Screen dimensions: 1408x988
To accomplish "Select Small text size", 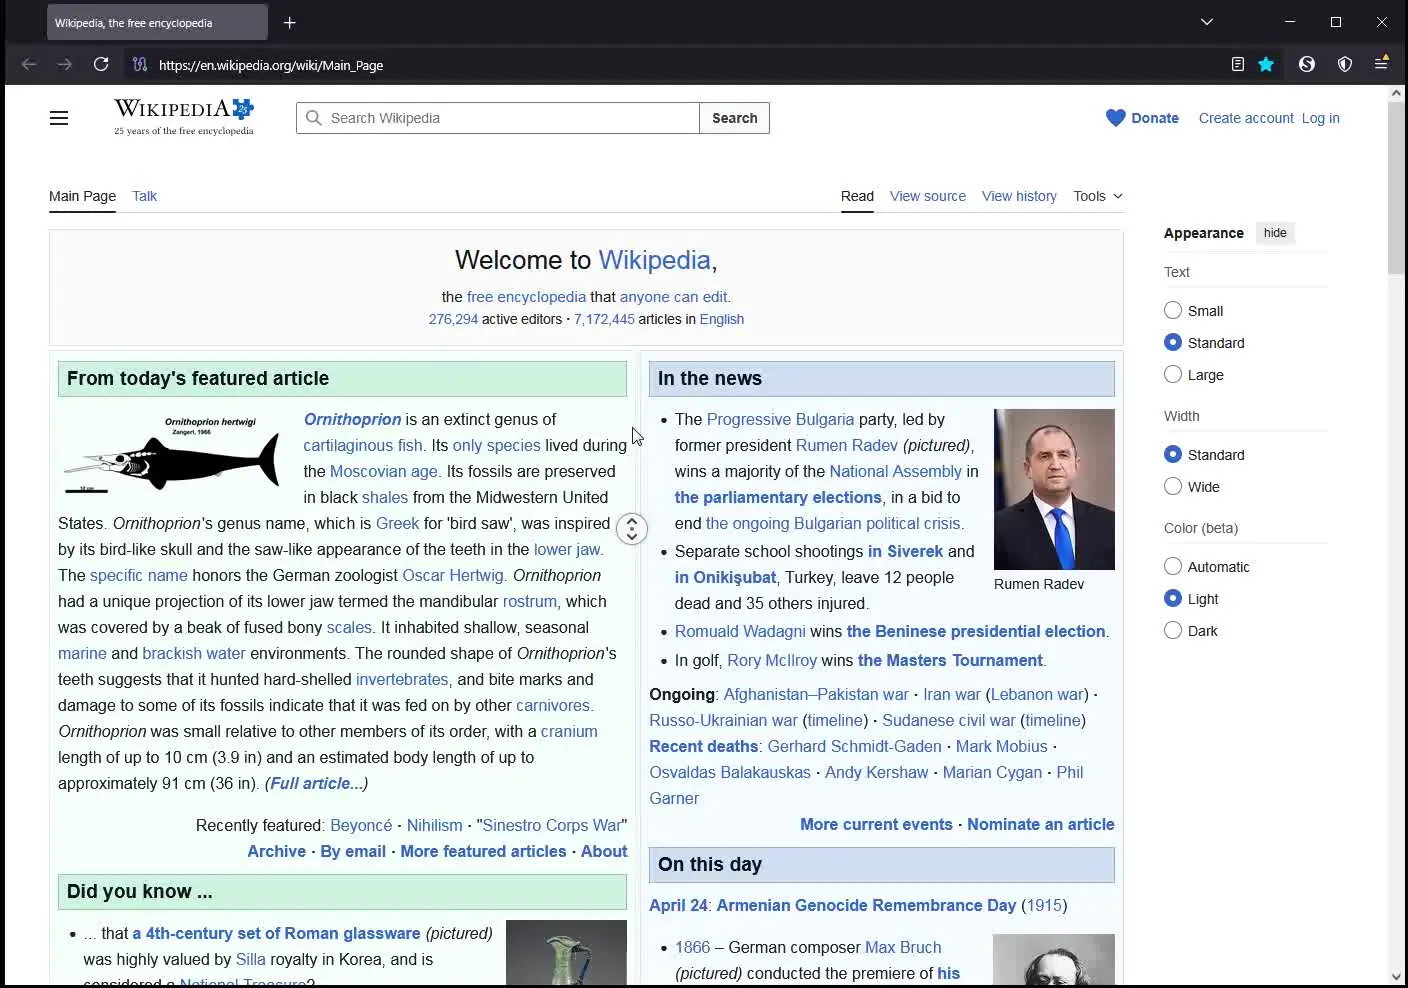I will click(x=1173, y=311).
